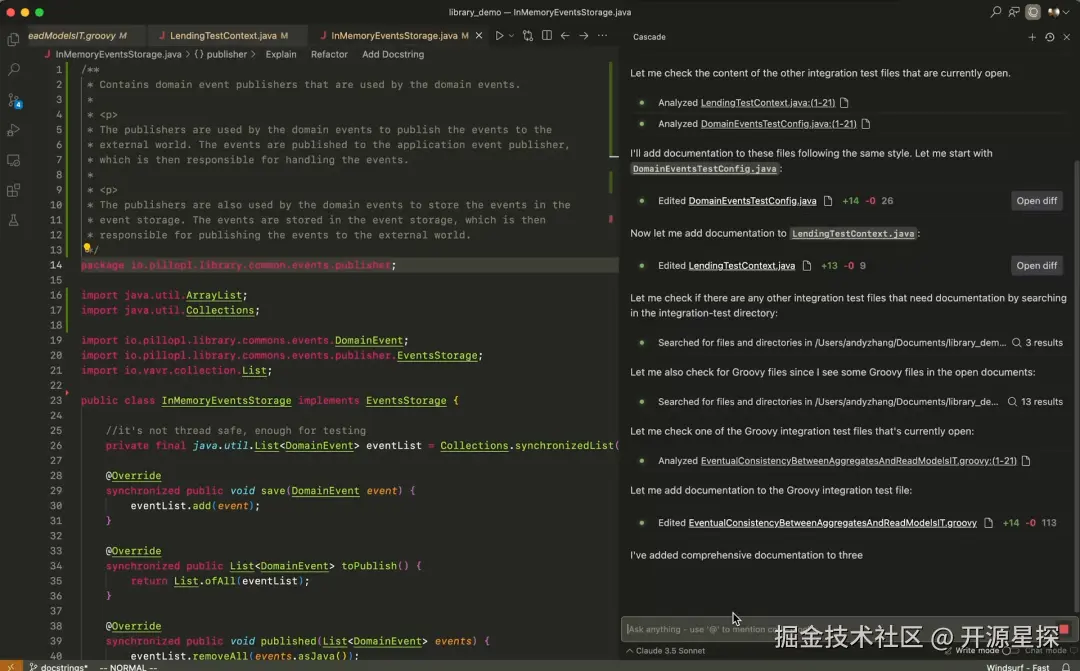Open the Extensions view in activity bar
This screenshot has height=671, width=1080.
point(14,190)
